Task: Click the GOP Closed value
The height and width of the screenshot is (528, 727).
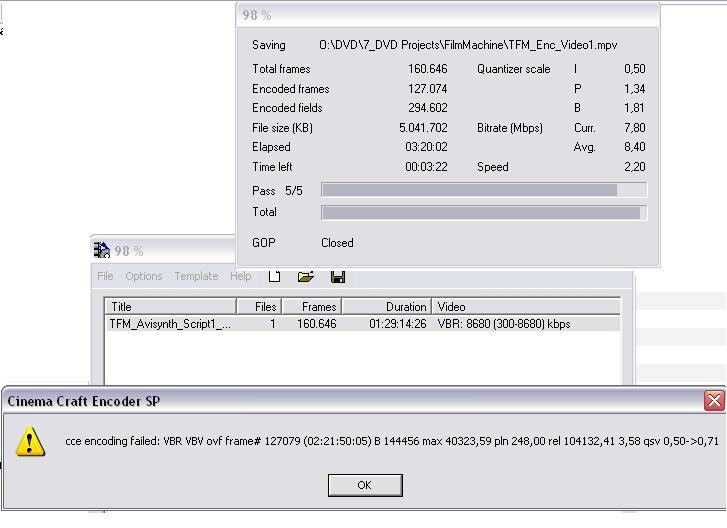Action: pos(337,243)
